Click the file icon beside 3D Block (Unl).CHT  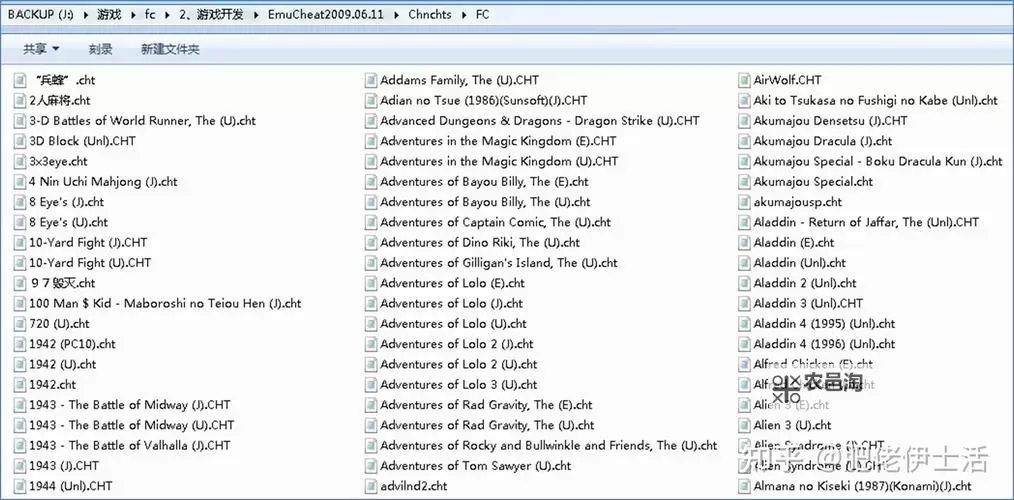click(x=19, y=141)
